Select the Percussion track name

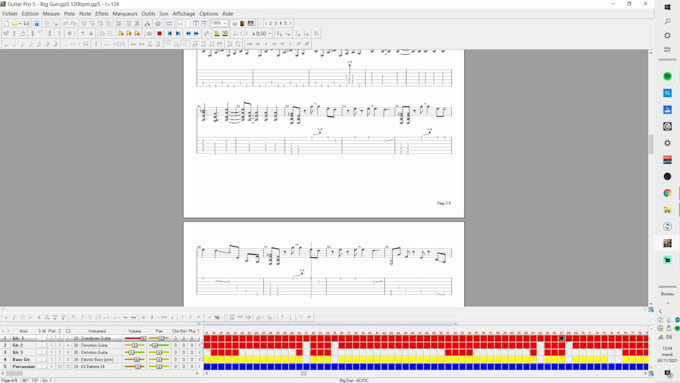[23, 367]
